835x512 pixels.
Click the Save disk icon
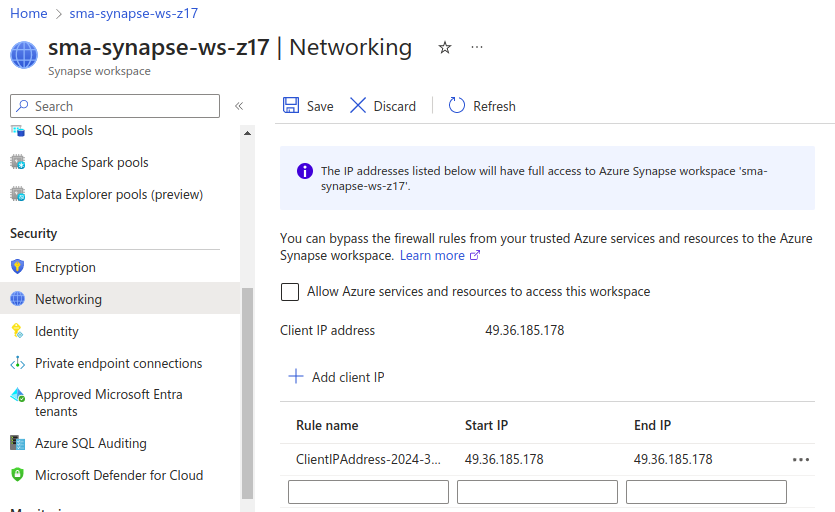[x=291, y=106]
